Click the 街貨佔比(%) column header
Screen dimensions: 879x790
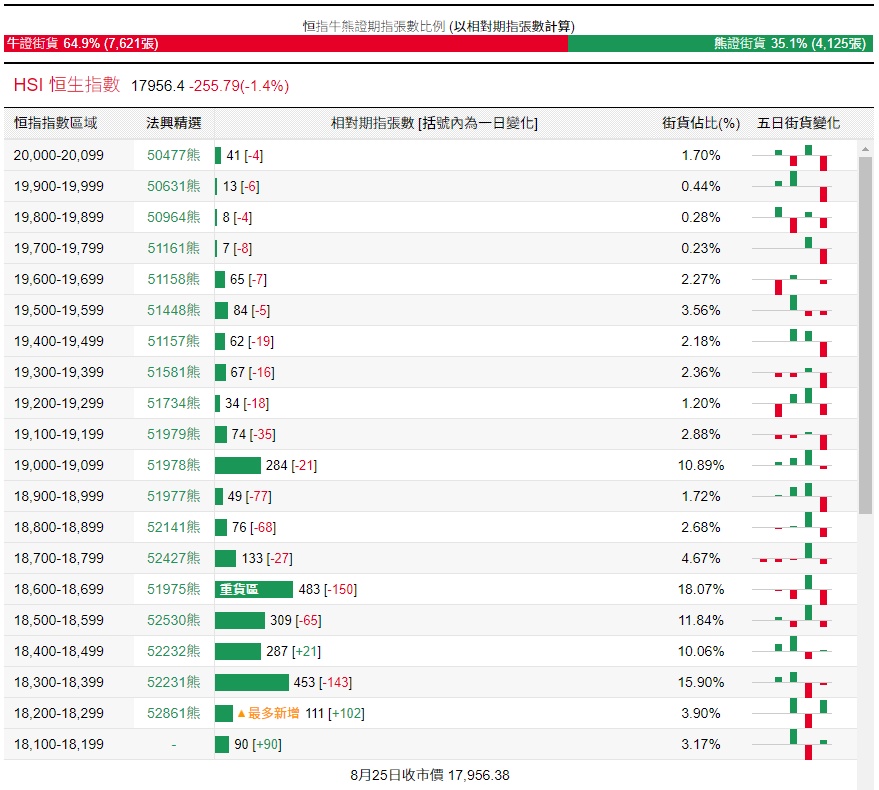pos(701,123)
